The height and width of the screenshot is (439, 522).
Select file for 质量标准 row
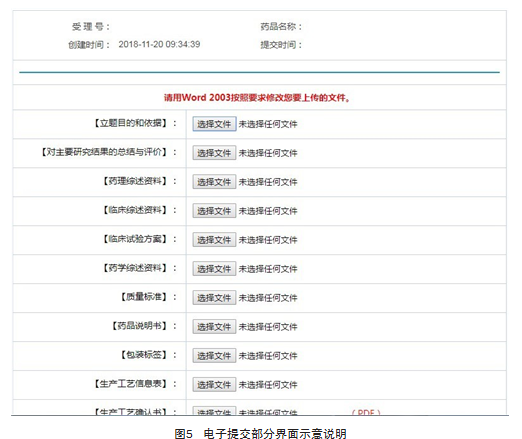[x=214, y=298]
